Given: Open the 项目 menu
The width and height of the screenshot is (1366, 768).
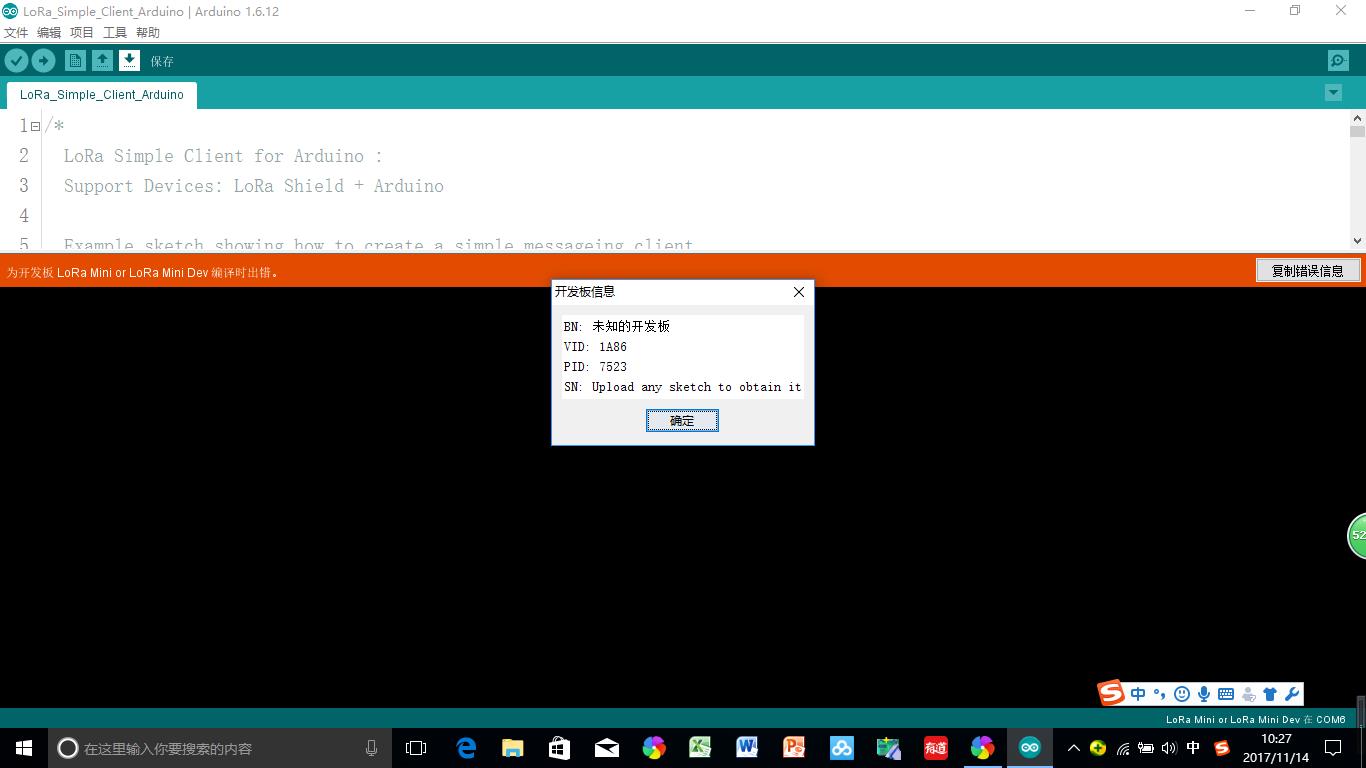Looking at the screenshot, I should coord(82,33).
